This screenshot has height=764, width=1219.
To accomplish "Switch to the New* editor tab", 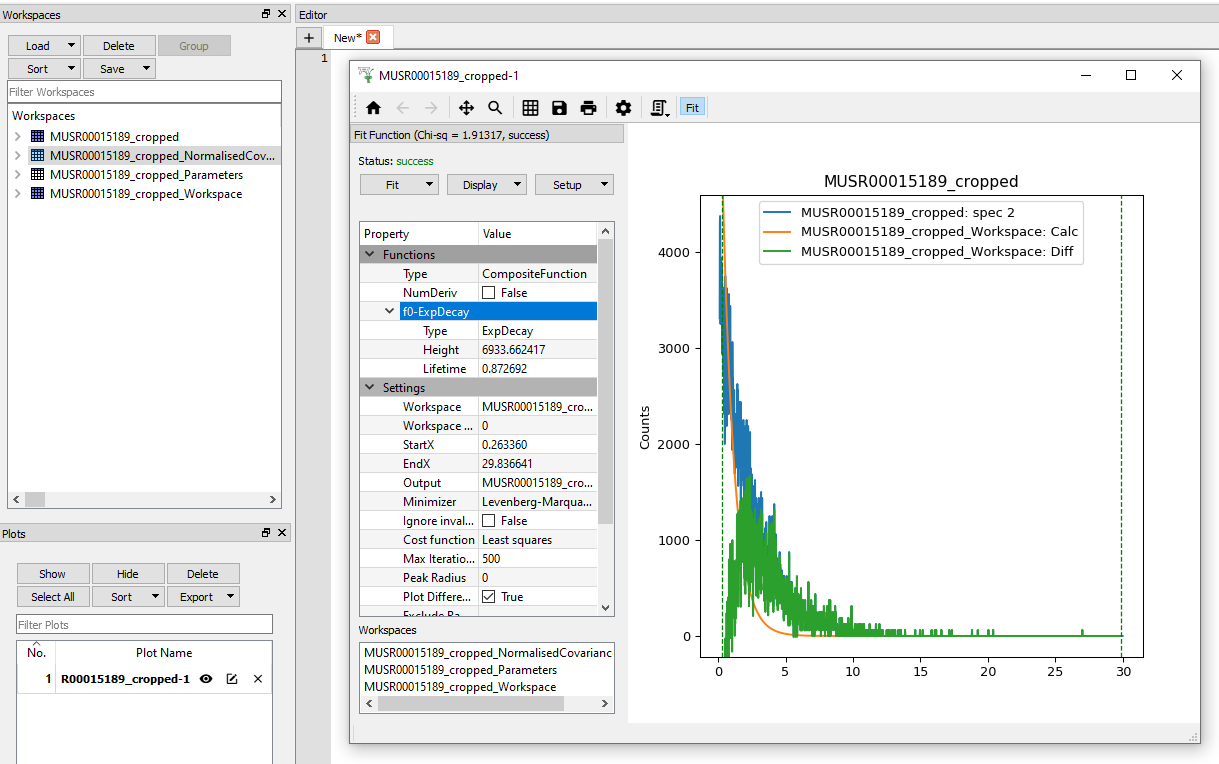I will coord(347,38).
